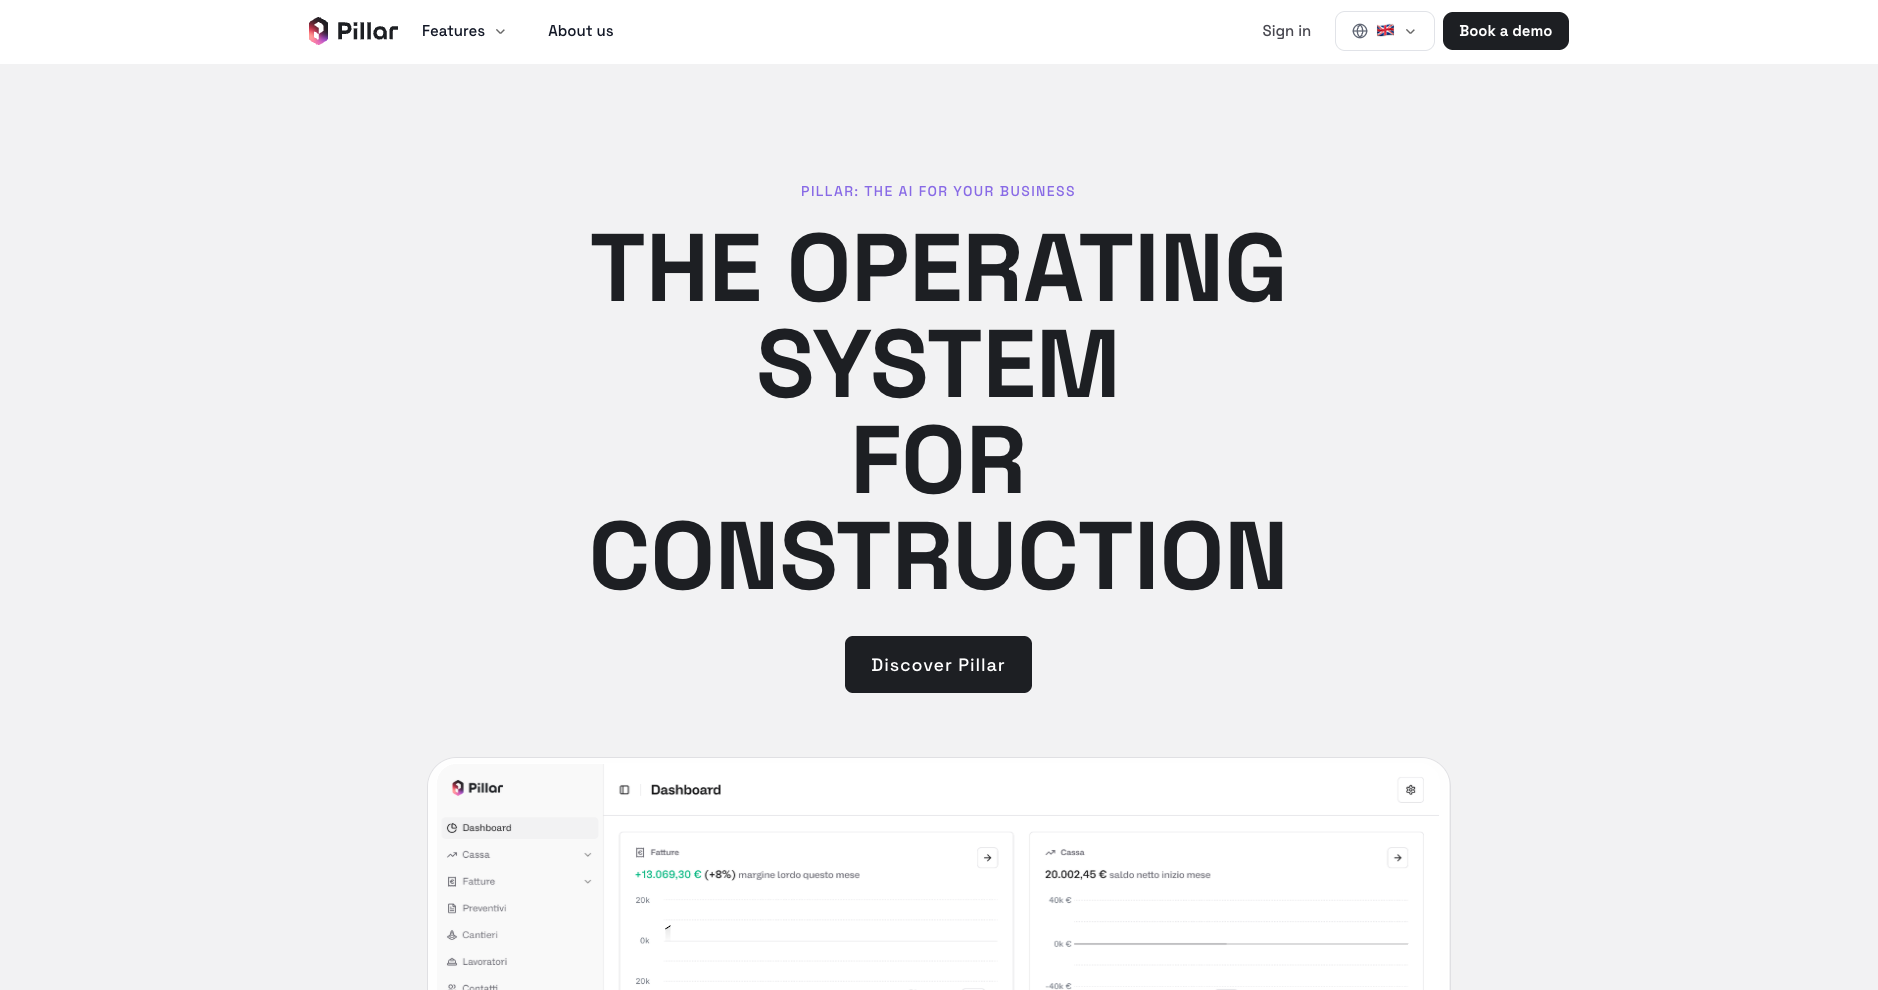The image size is (1878, 990).
Task: Toggle the dashboard sidebar panel icon
Action: pos(624,790)
